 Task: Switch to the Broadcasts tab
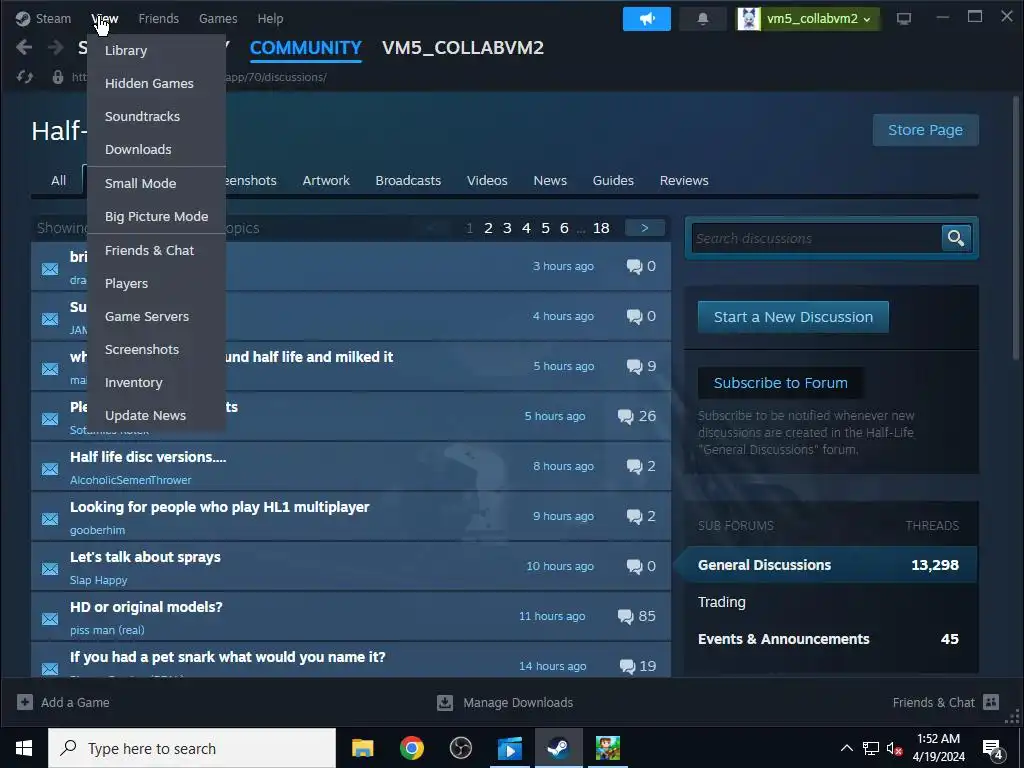(x=408, y=181)
